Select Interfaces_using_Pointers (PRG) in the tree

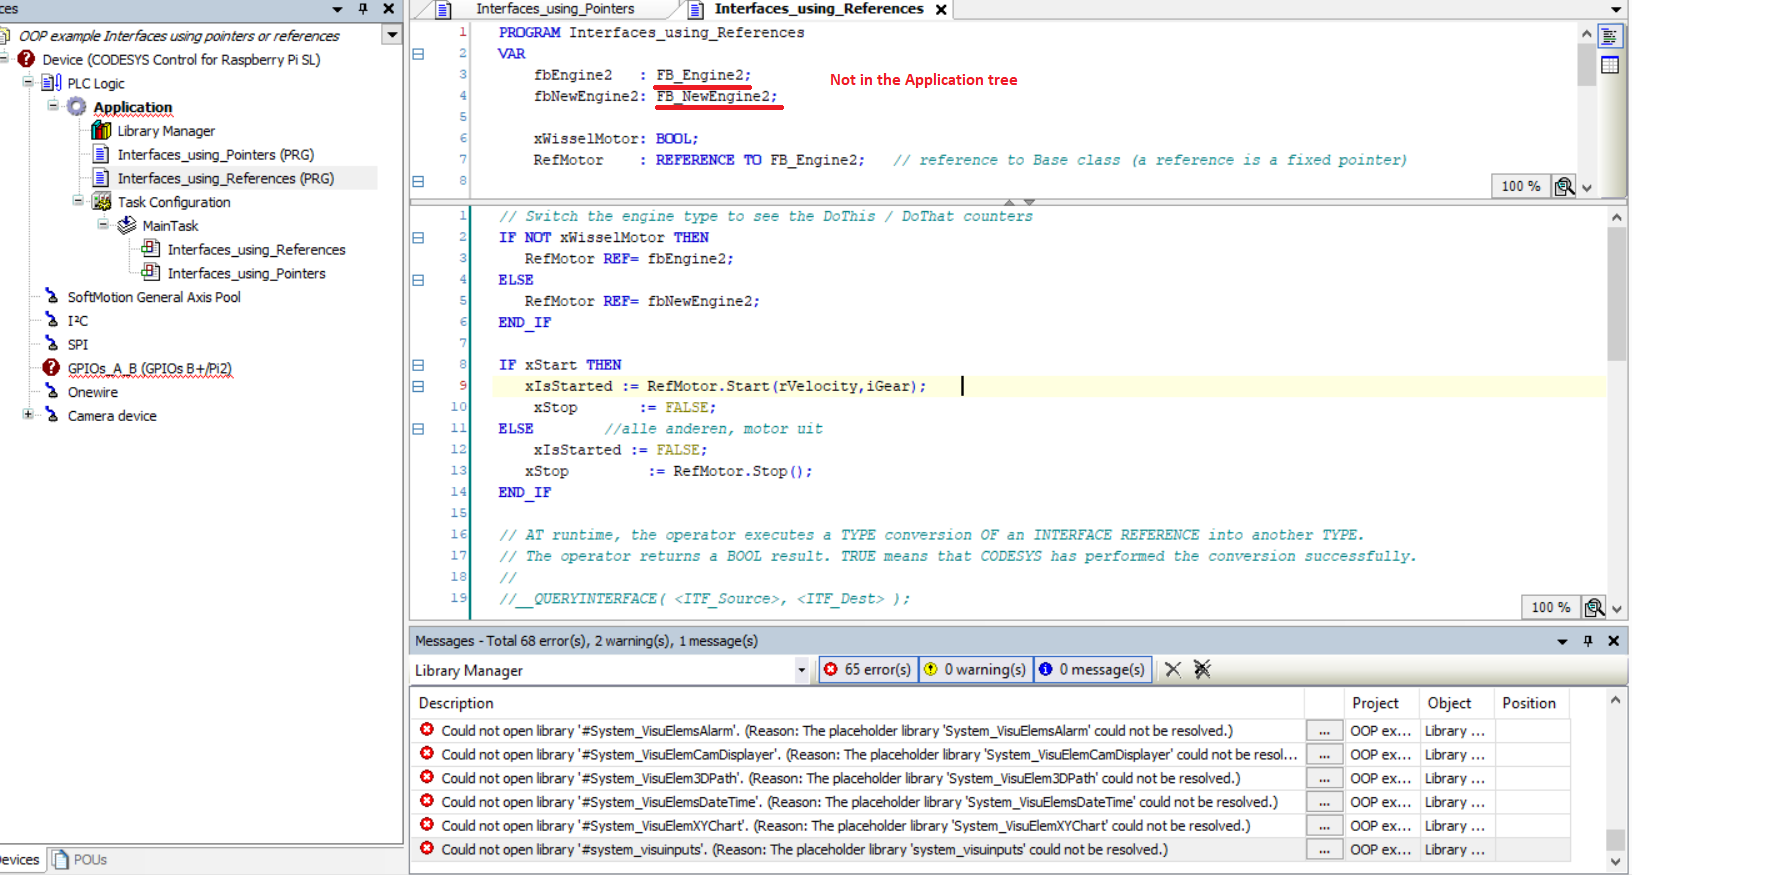click(x=215, y=155)
